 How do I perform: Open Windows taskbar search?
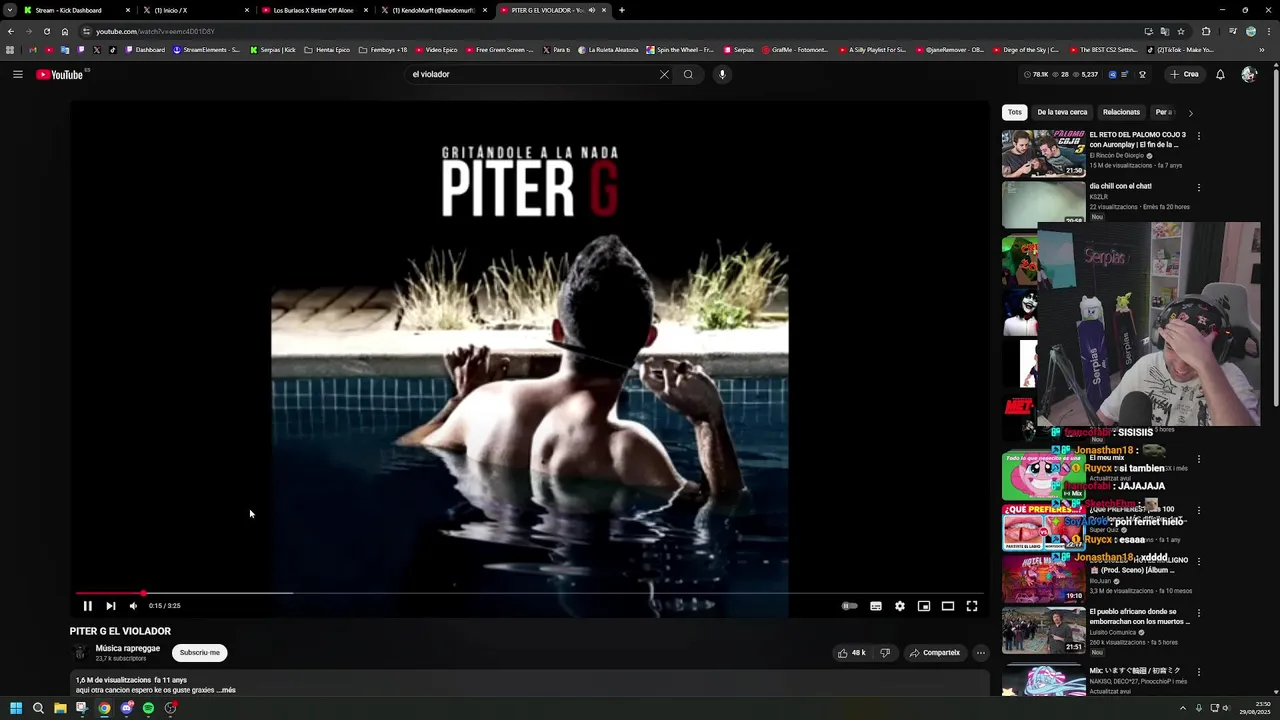(x=38, y=708)
